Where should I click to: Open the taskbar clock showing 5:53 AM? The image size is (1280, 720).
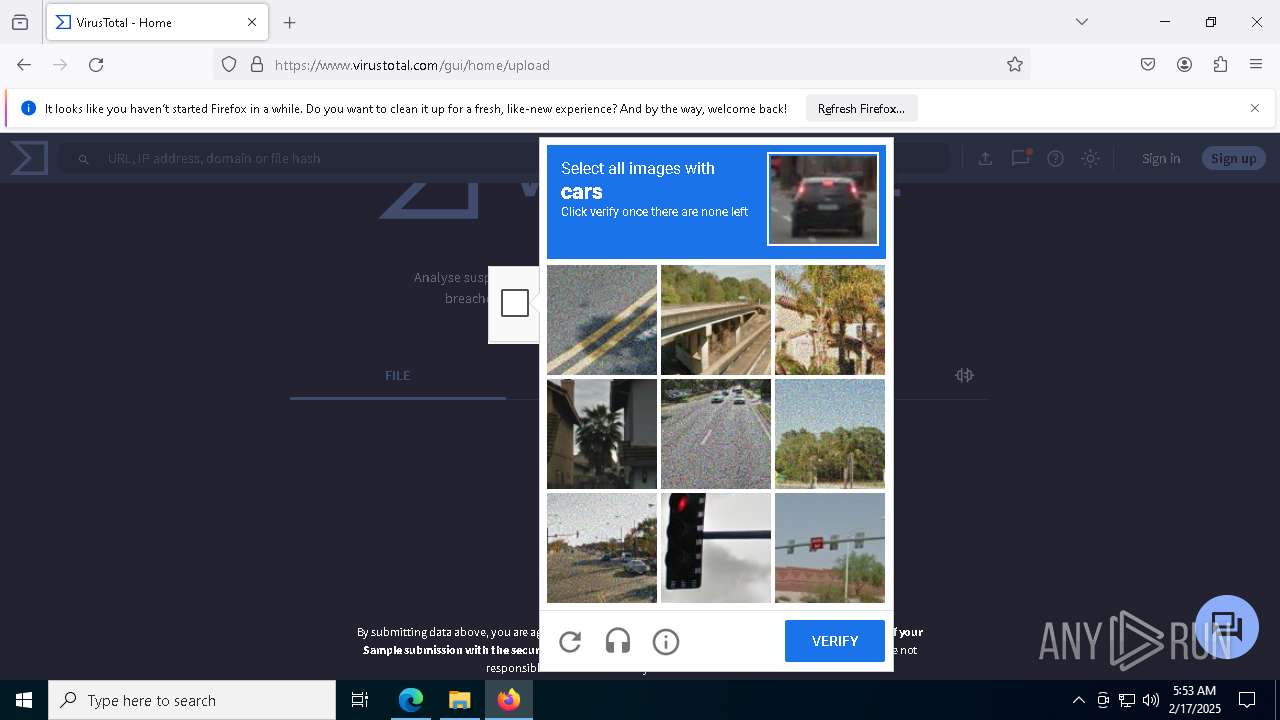(1194, 700)
